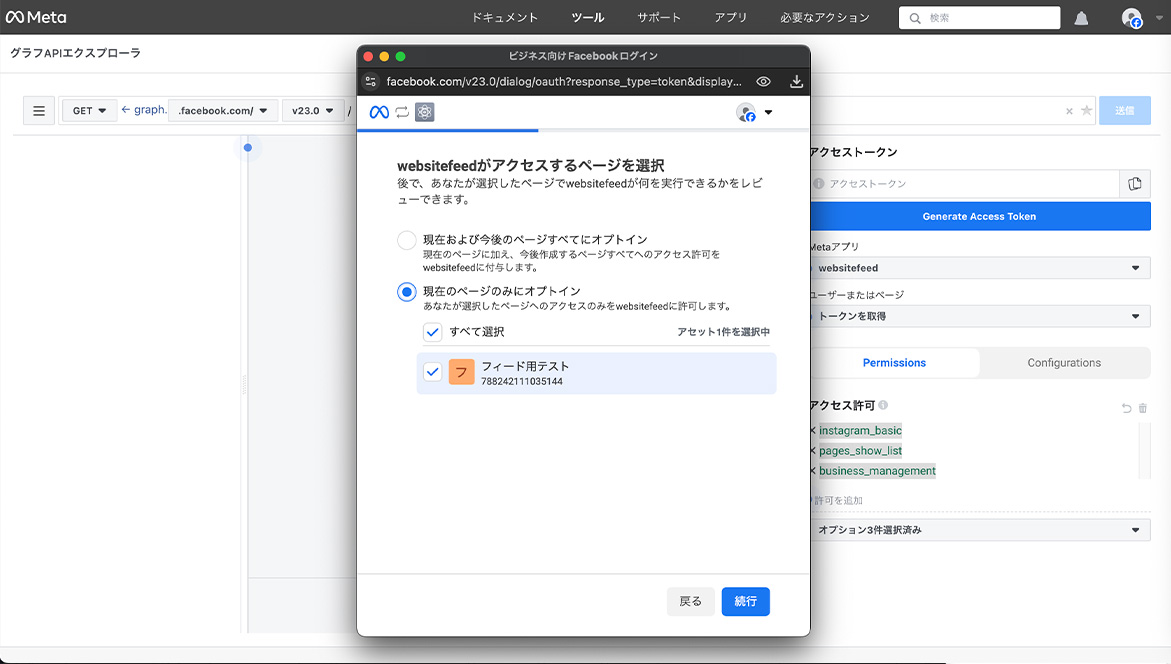Viewport: 1171px width, 664px height.
Task: Click the star favorite icon in query bar
Action: point(1086,111)
